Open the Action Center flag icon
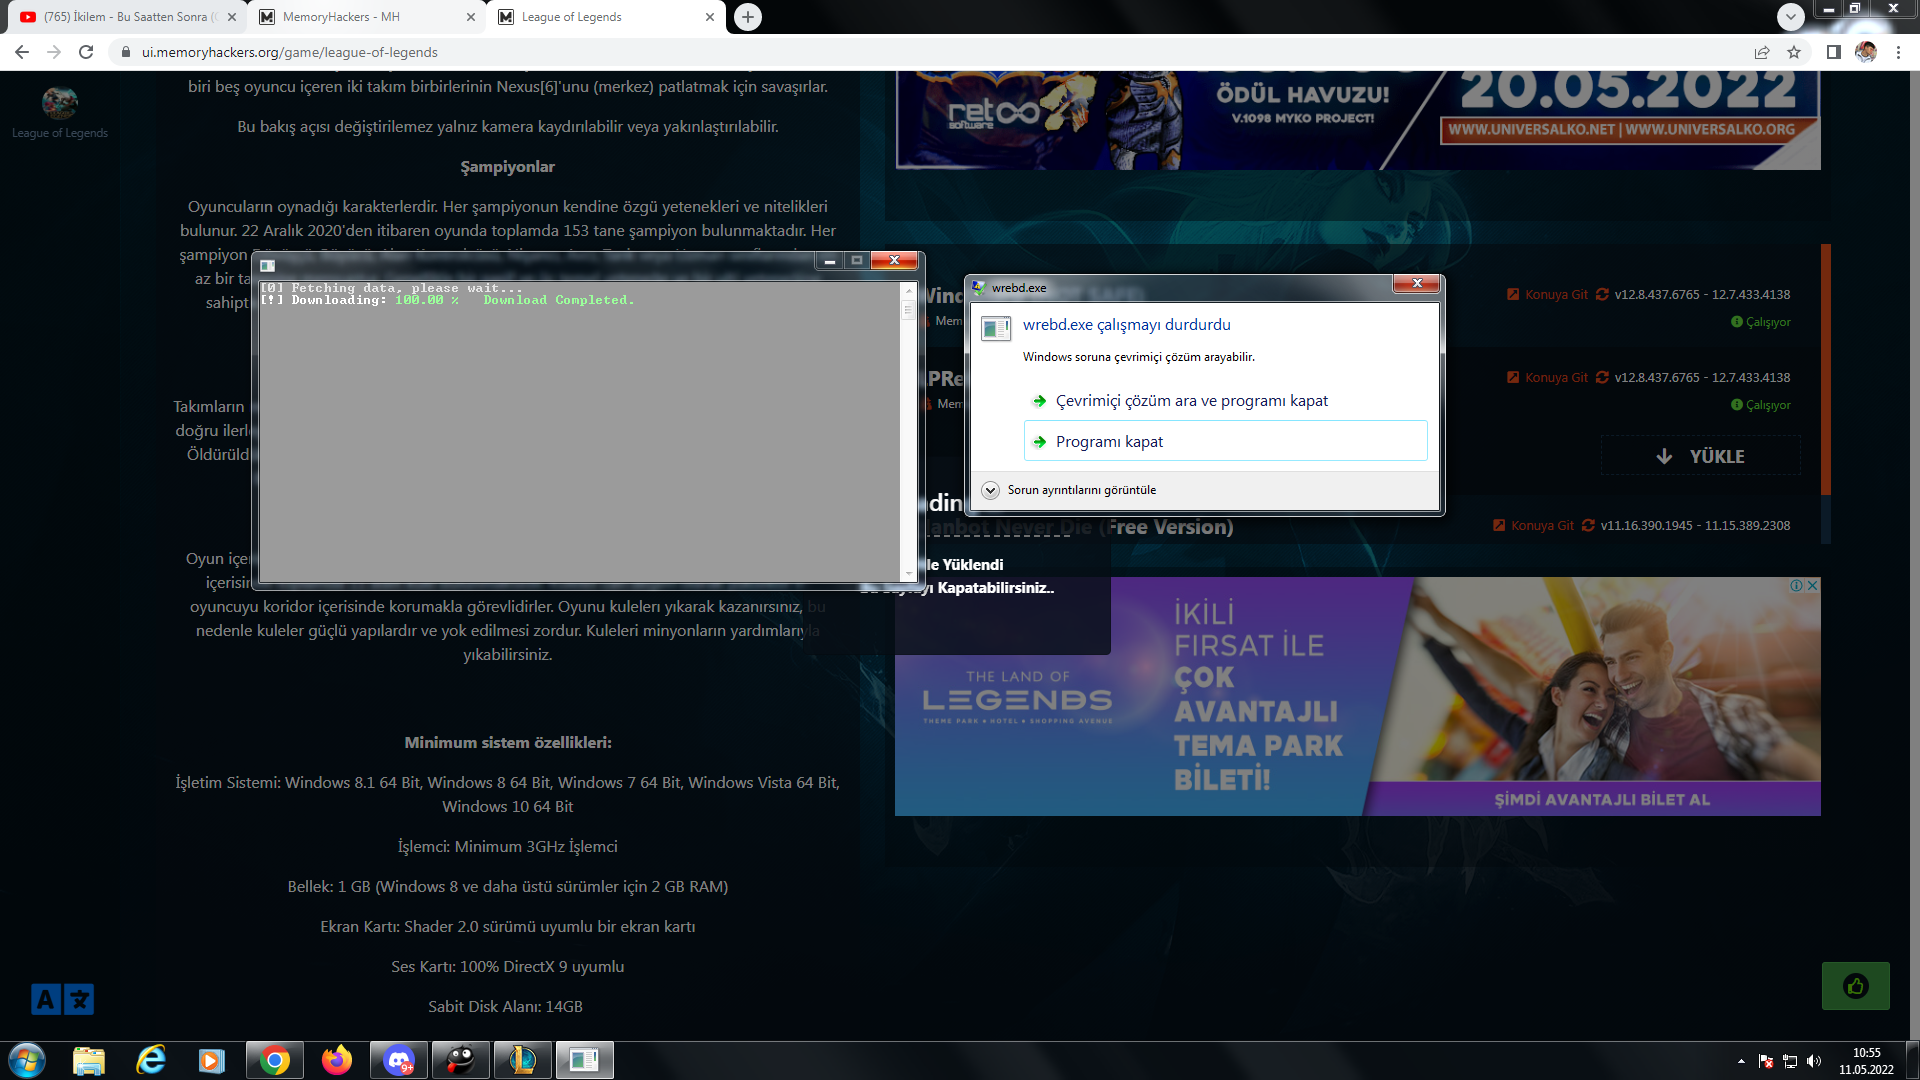Screen dimensions: 1920x1080 (x=1766, y=1061)
